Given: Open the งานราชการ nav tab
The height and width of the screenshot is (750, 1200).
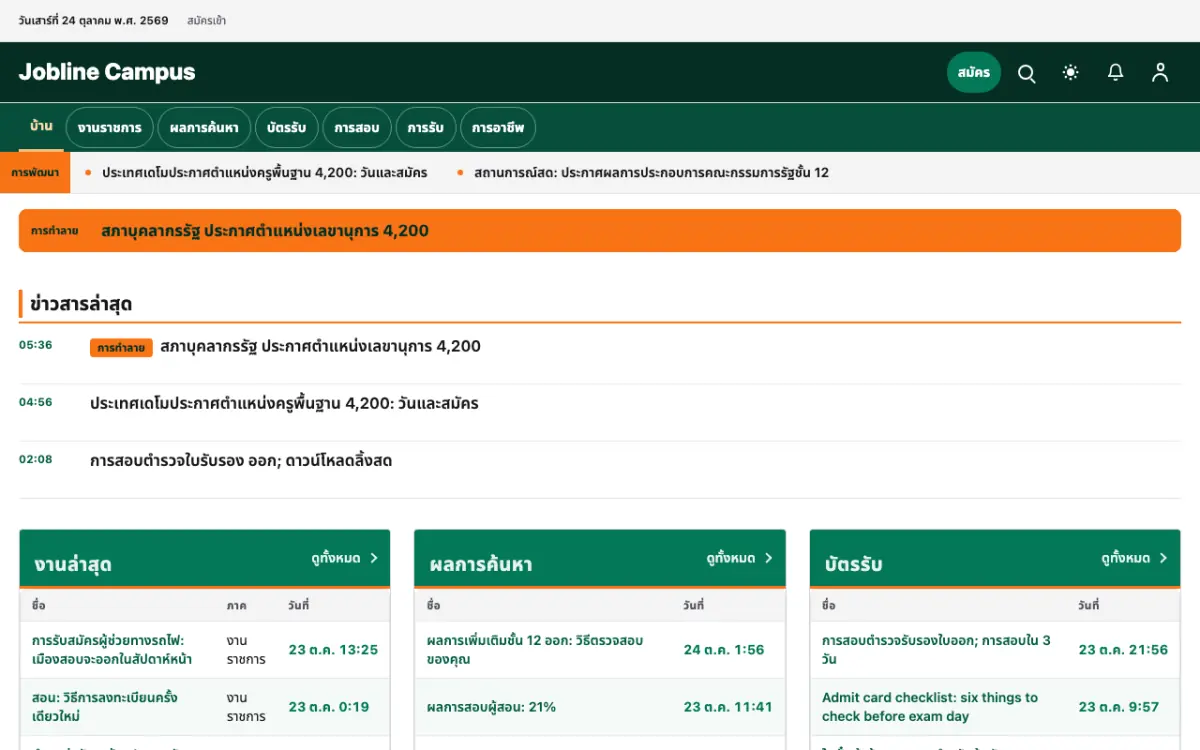Looking at the screenshot, I should pos(110,128).
